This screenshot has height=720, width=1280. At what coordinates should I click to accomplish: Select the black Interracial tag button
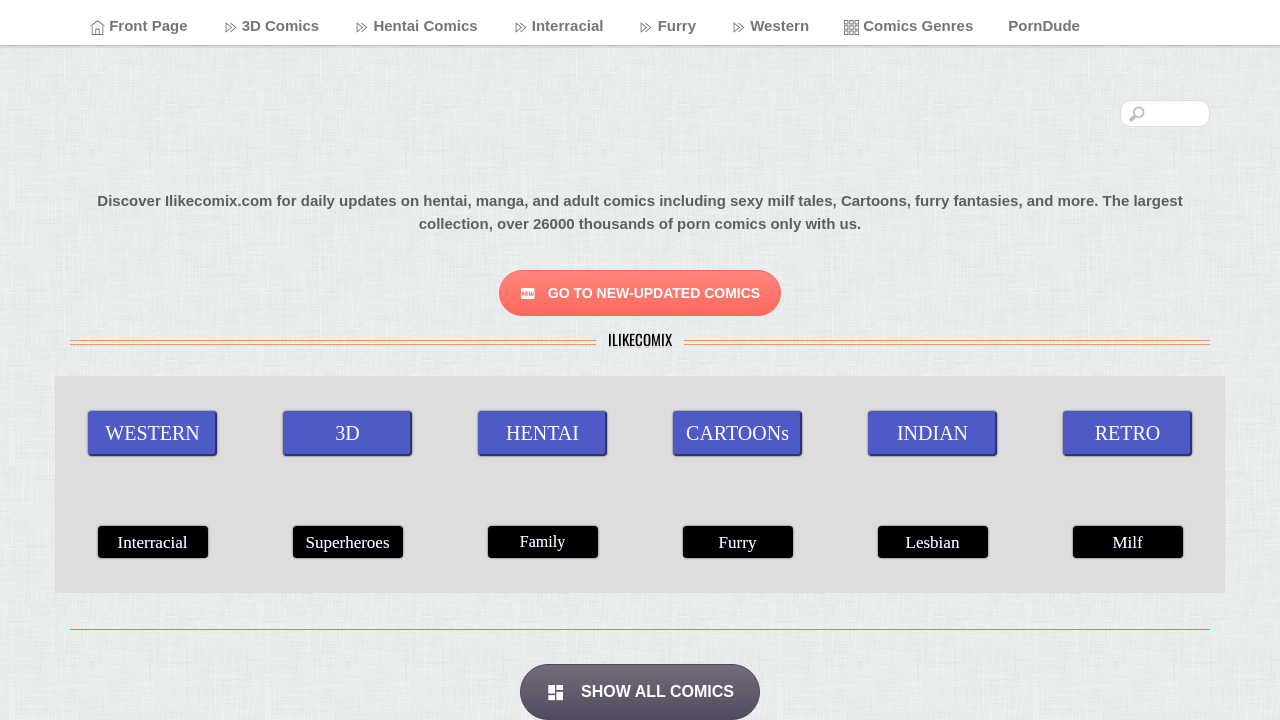pos(153,542)
